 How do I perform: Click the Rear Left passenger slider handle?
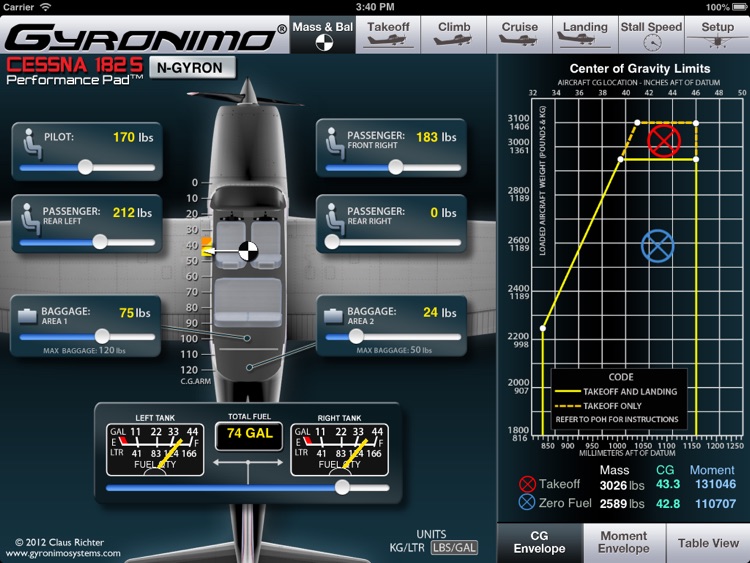pos(99,242)
